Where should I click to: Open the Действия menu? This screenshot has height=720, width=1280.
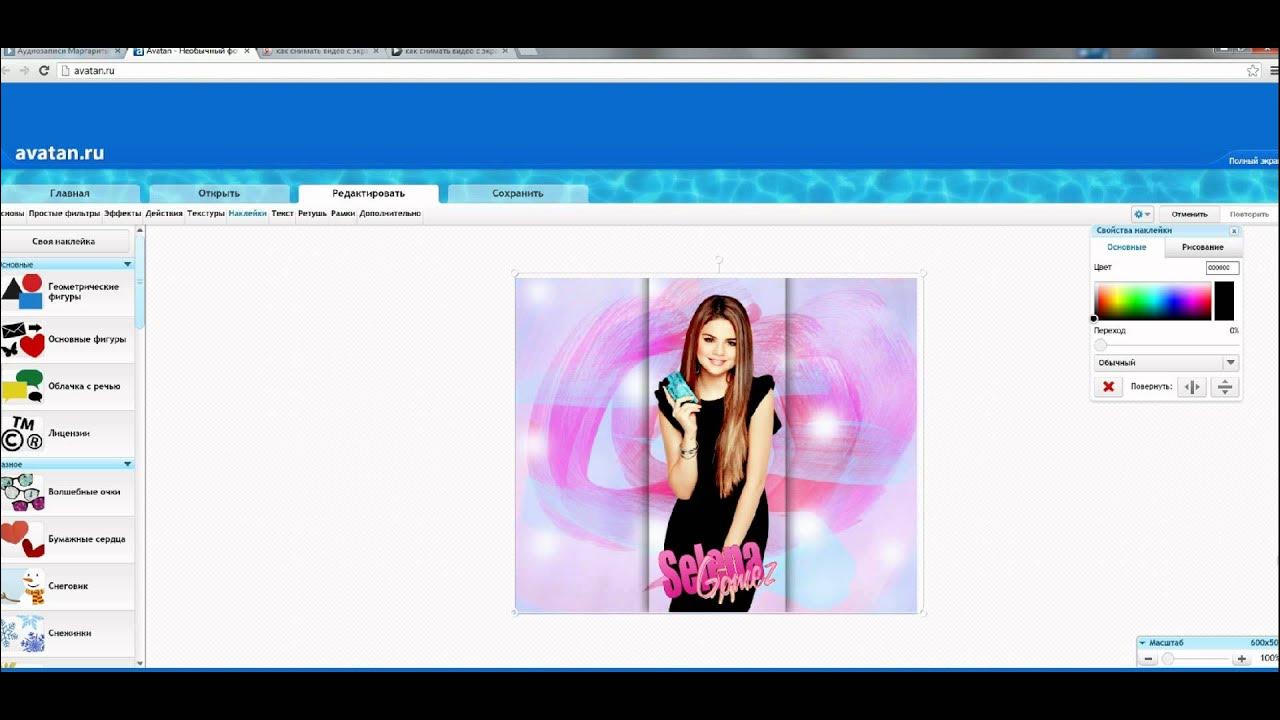coord(164,213)
